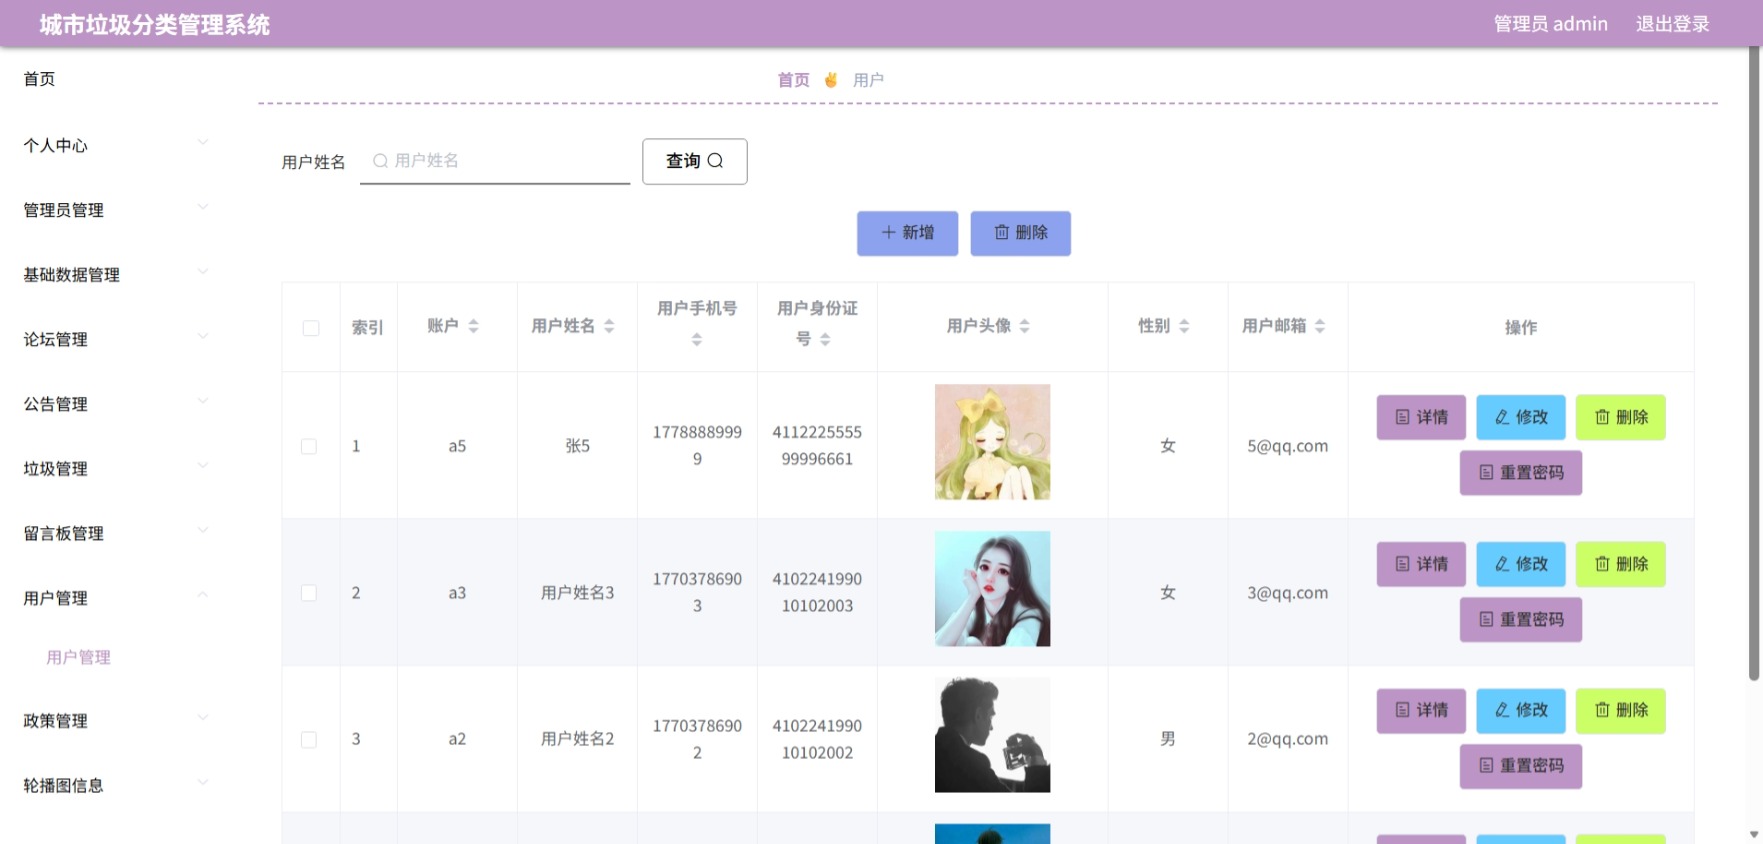Open 详情 for user 张5

(x=1421, y=417)
